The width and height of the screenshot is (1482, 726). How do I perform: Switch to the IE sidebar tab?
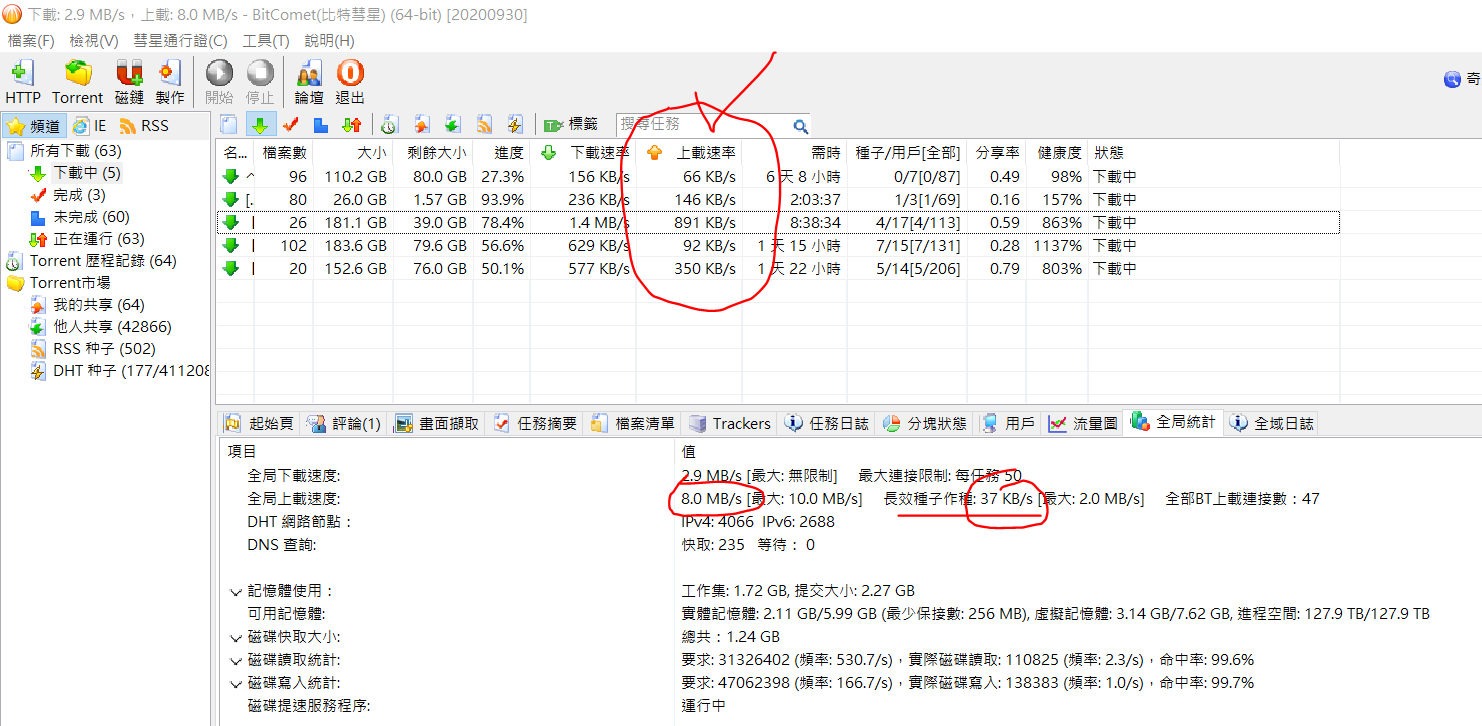click(x=89, y=126)
